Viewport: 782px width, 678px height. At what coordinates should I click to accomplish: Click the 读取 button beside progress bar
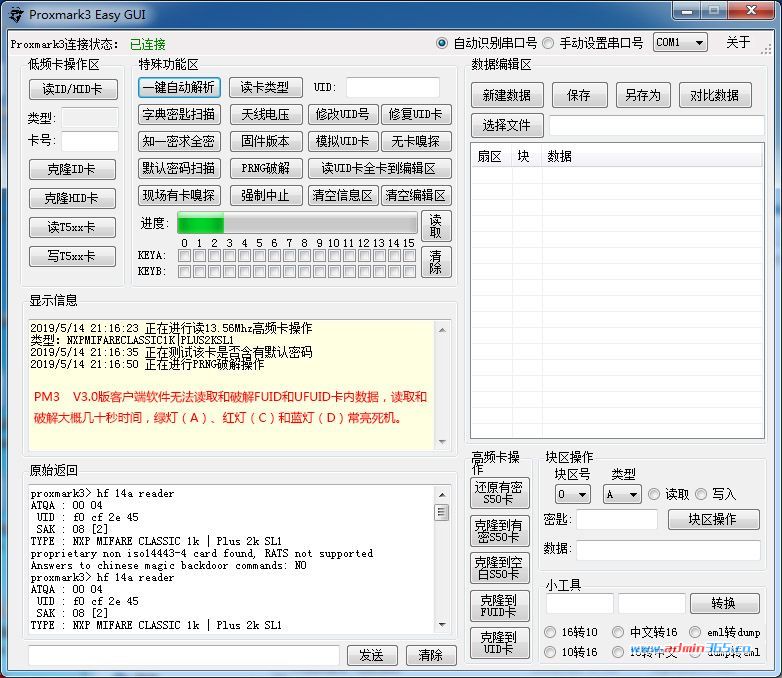(436, 226)
